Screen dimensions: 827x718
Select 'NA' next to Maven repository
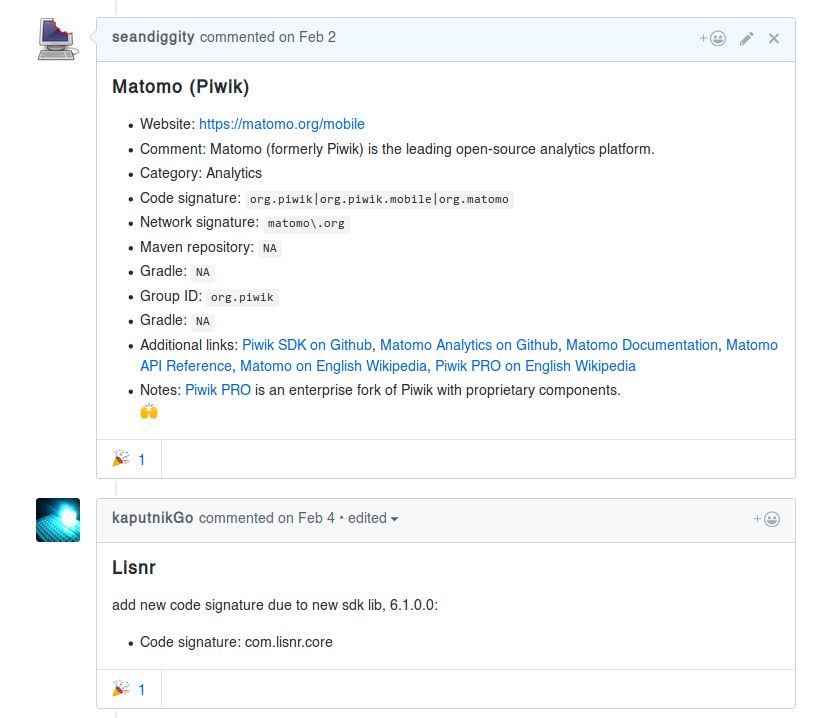click(270, 248)
